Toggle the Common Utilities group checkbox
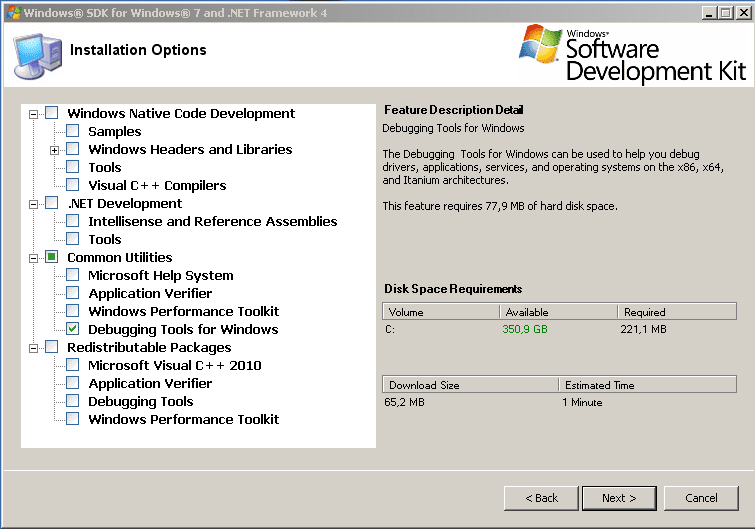755x529 pixels. 52,258
